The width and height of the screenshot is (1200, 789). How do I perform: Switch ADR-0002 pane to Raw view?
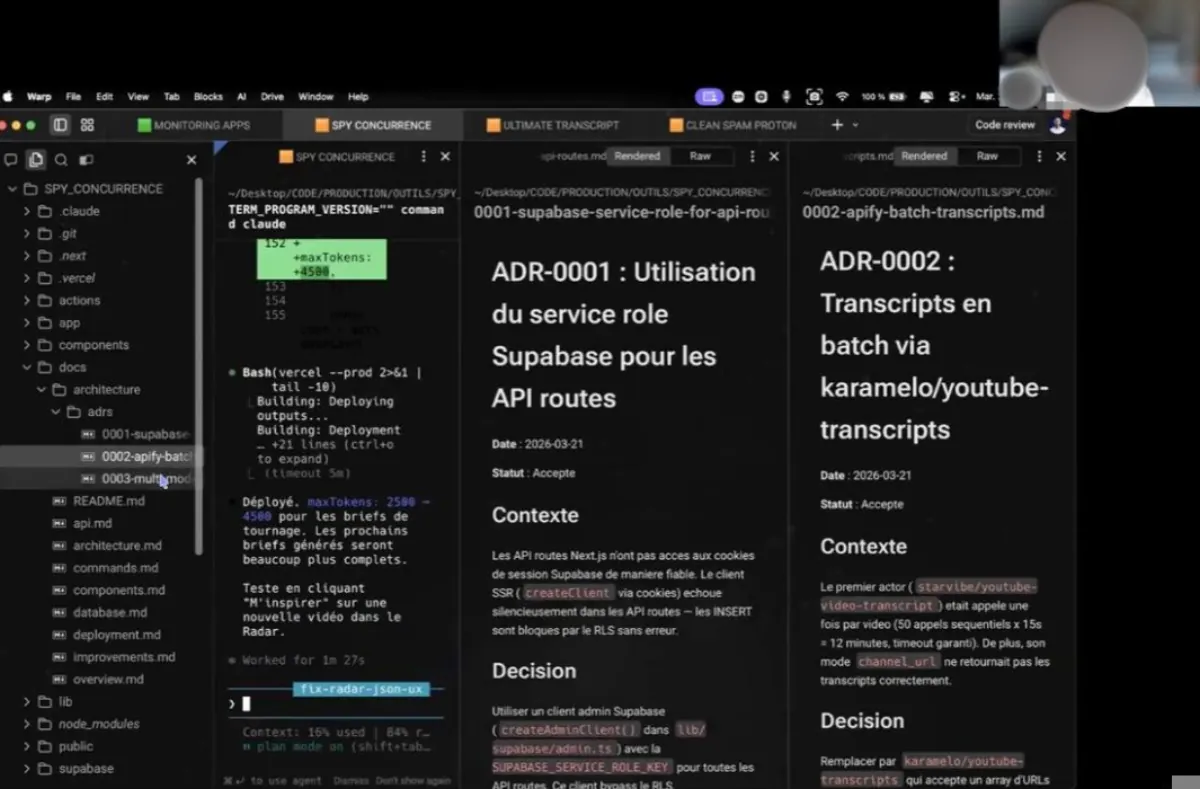pos(987,156)
